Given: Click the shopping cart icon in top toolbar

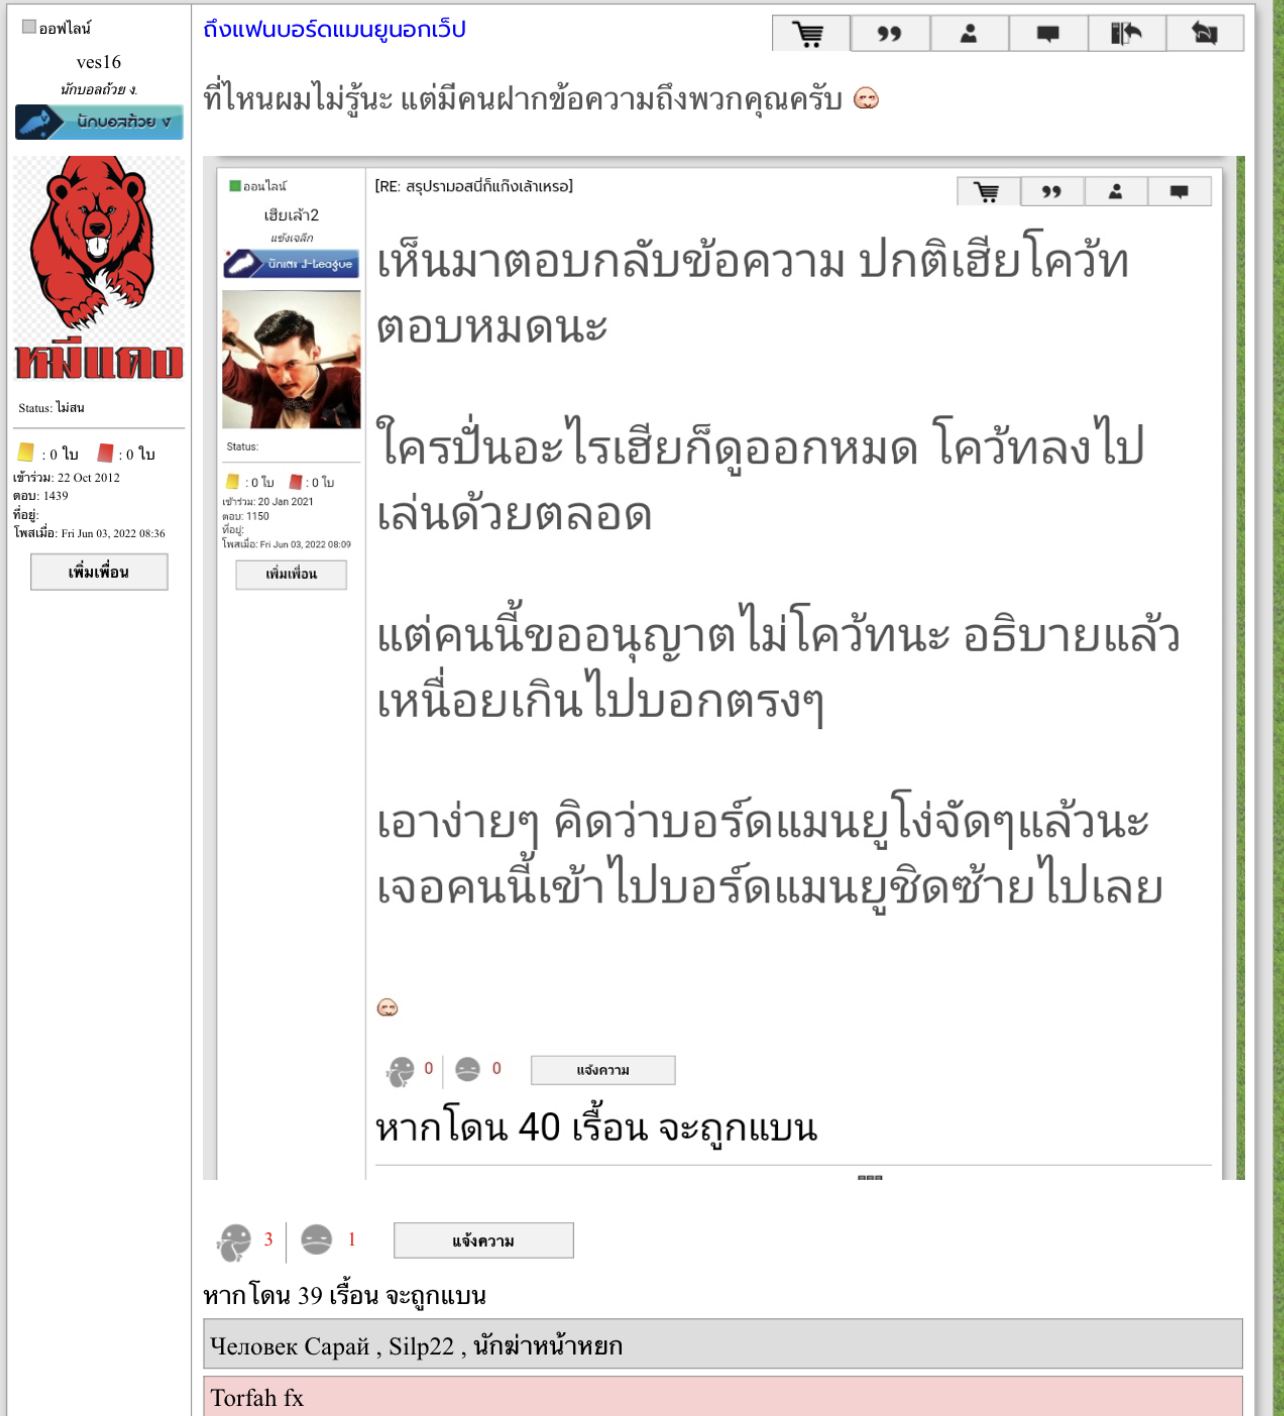Looking at the screenshot, I should pos(811,33).
